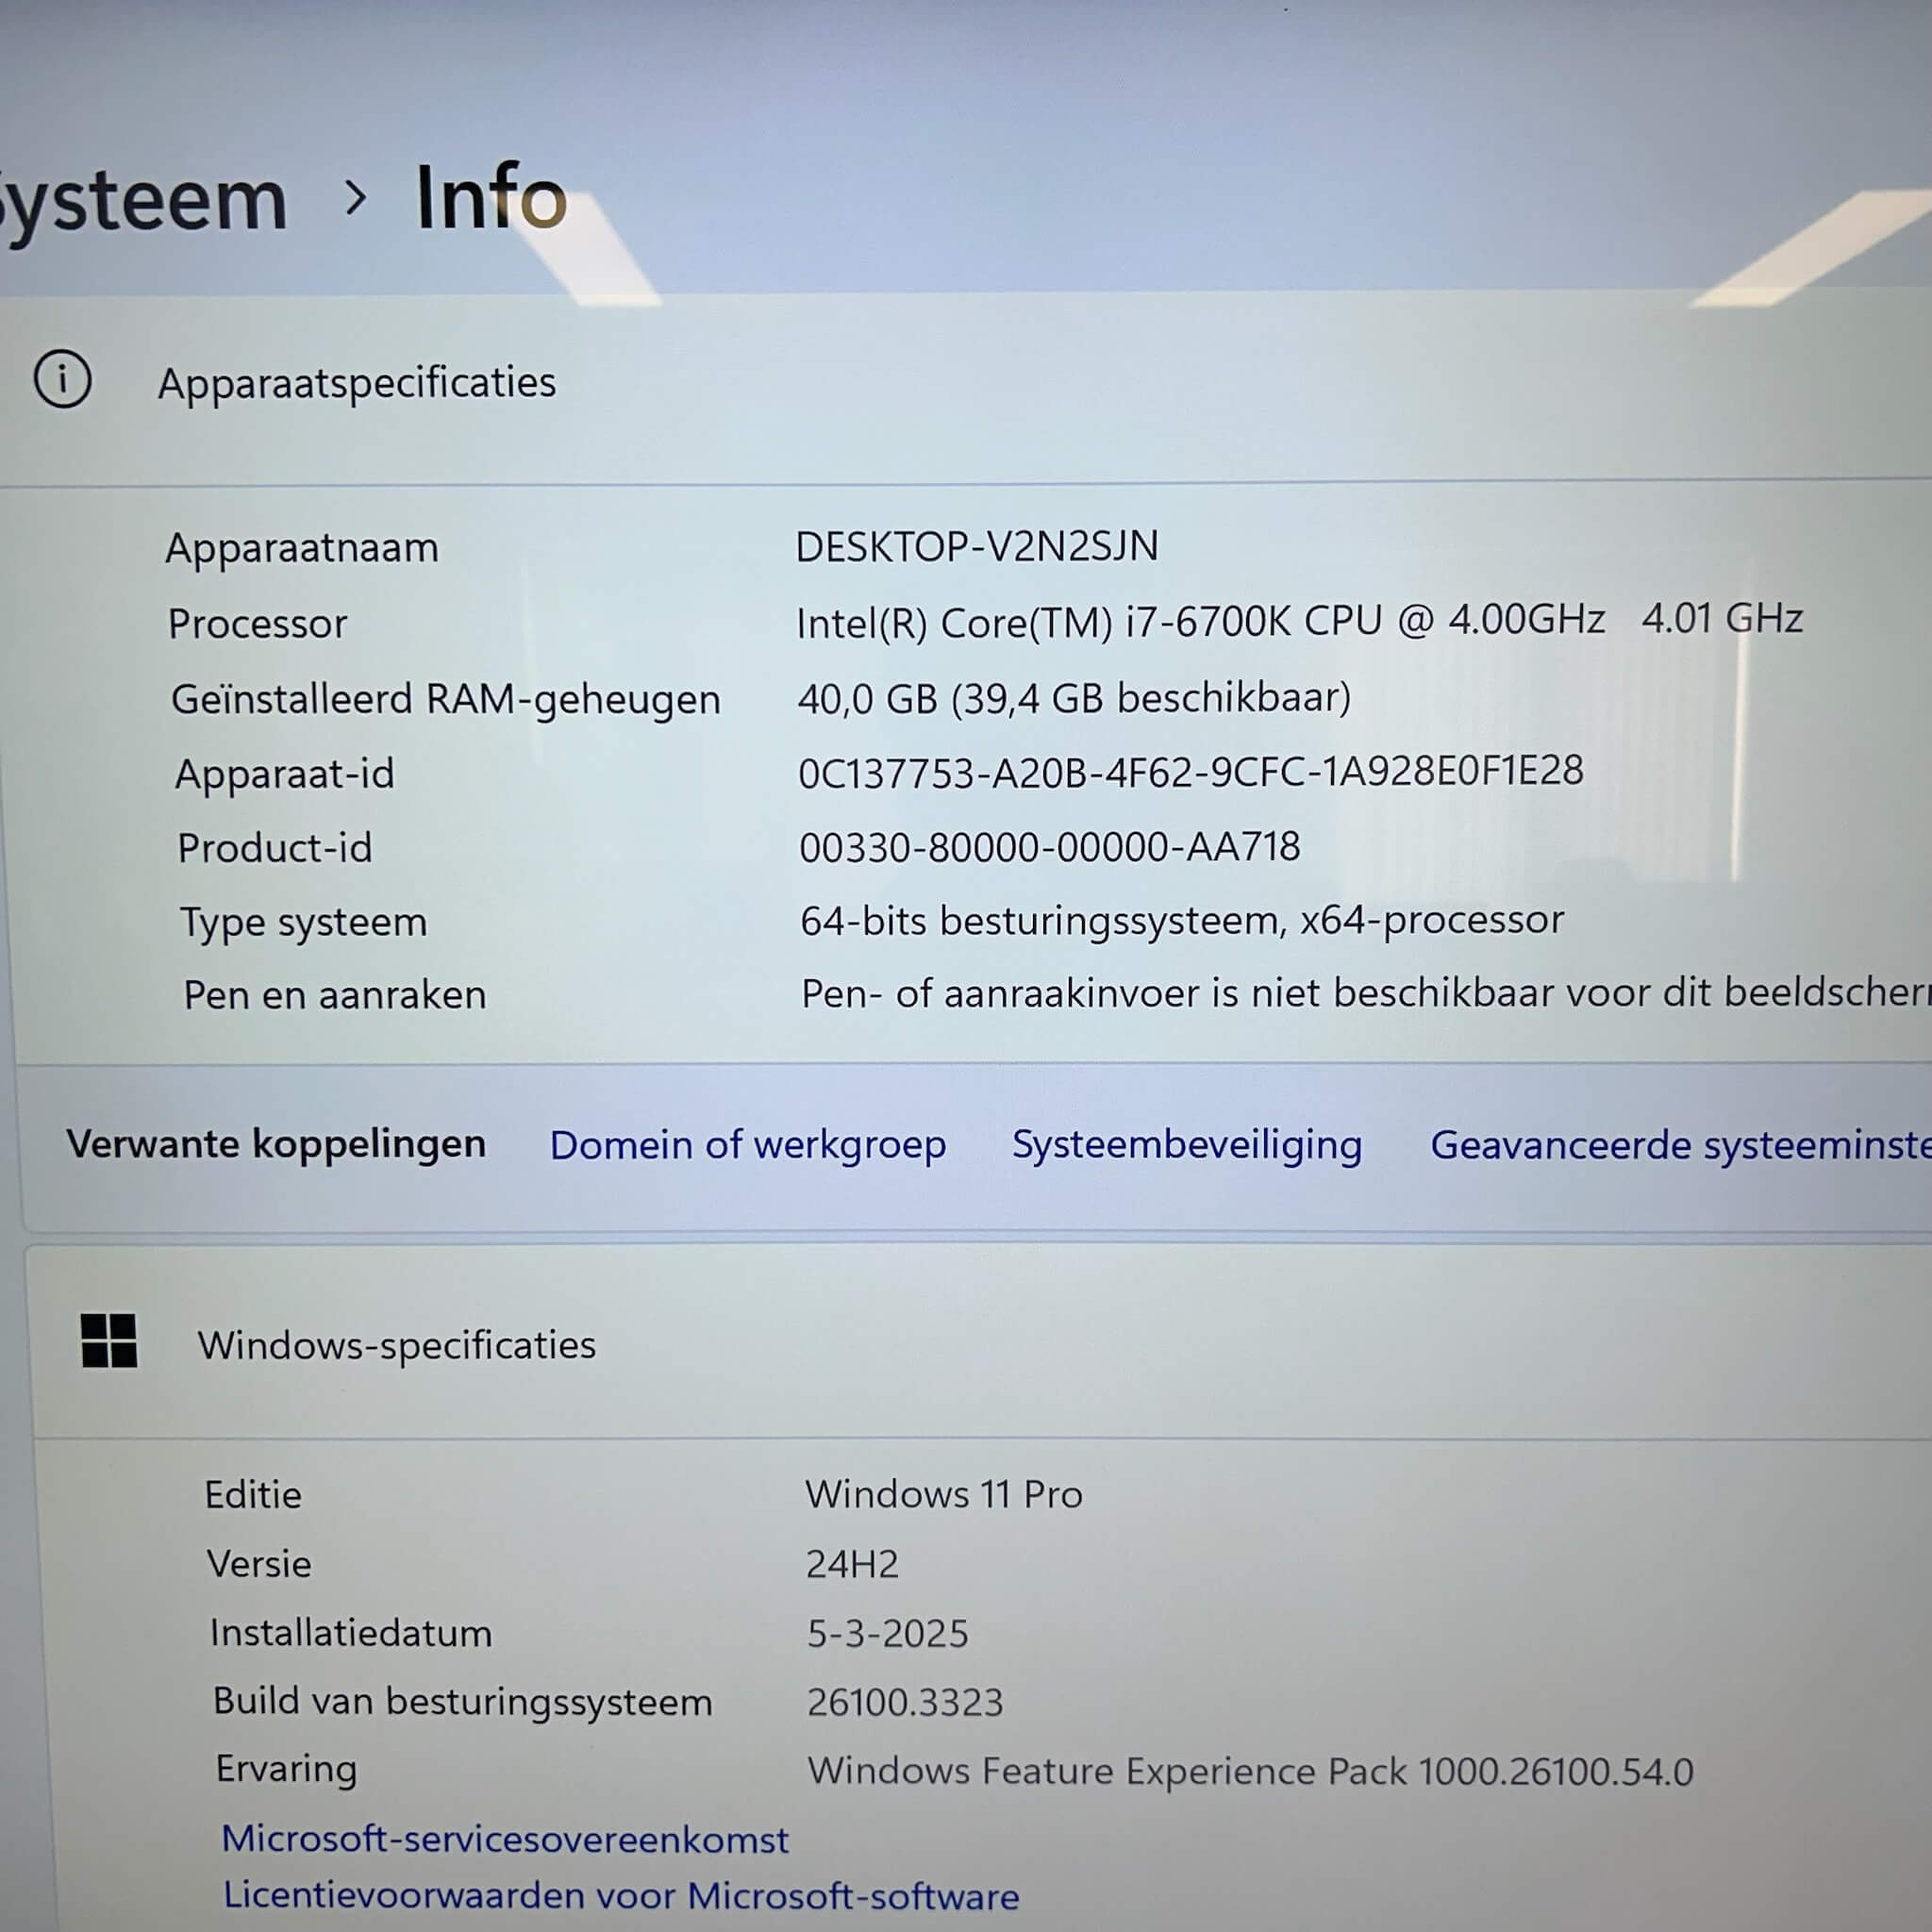Select 64-bits besturingssysteem value

1182,920
